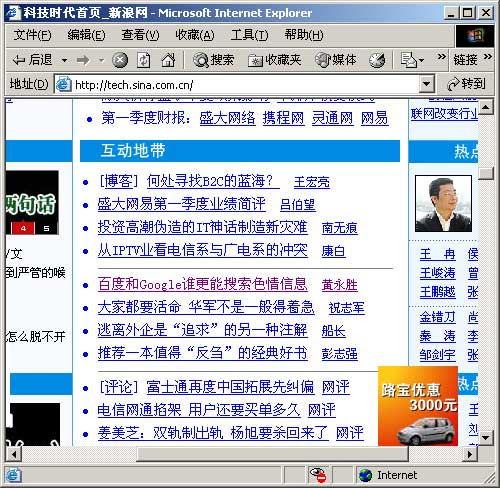Open the 灵通网 link
Viewport: 500px width, 488px height.
(332, 118)
